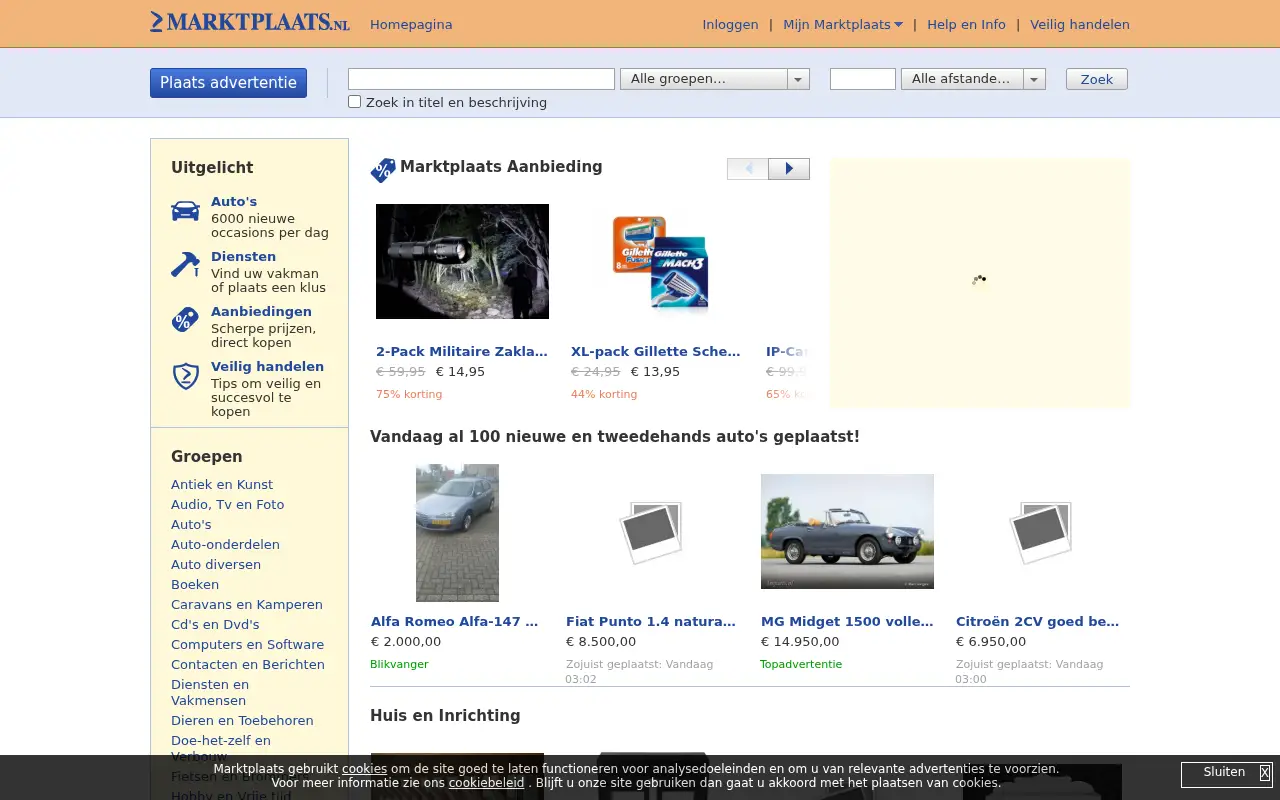Viewport: 1280px width, 800px height.
Task: Click the 'Topadvertentie' label
Action: (x=801, y=664)
